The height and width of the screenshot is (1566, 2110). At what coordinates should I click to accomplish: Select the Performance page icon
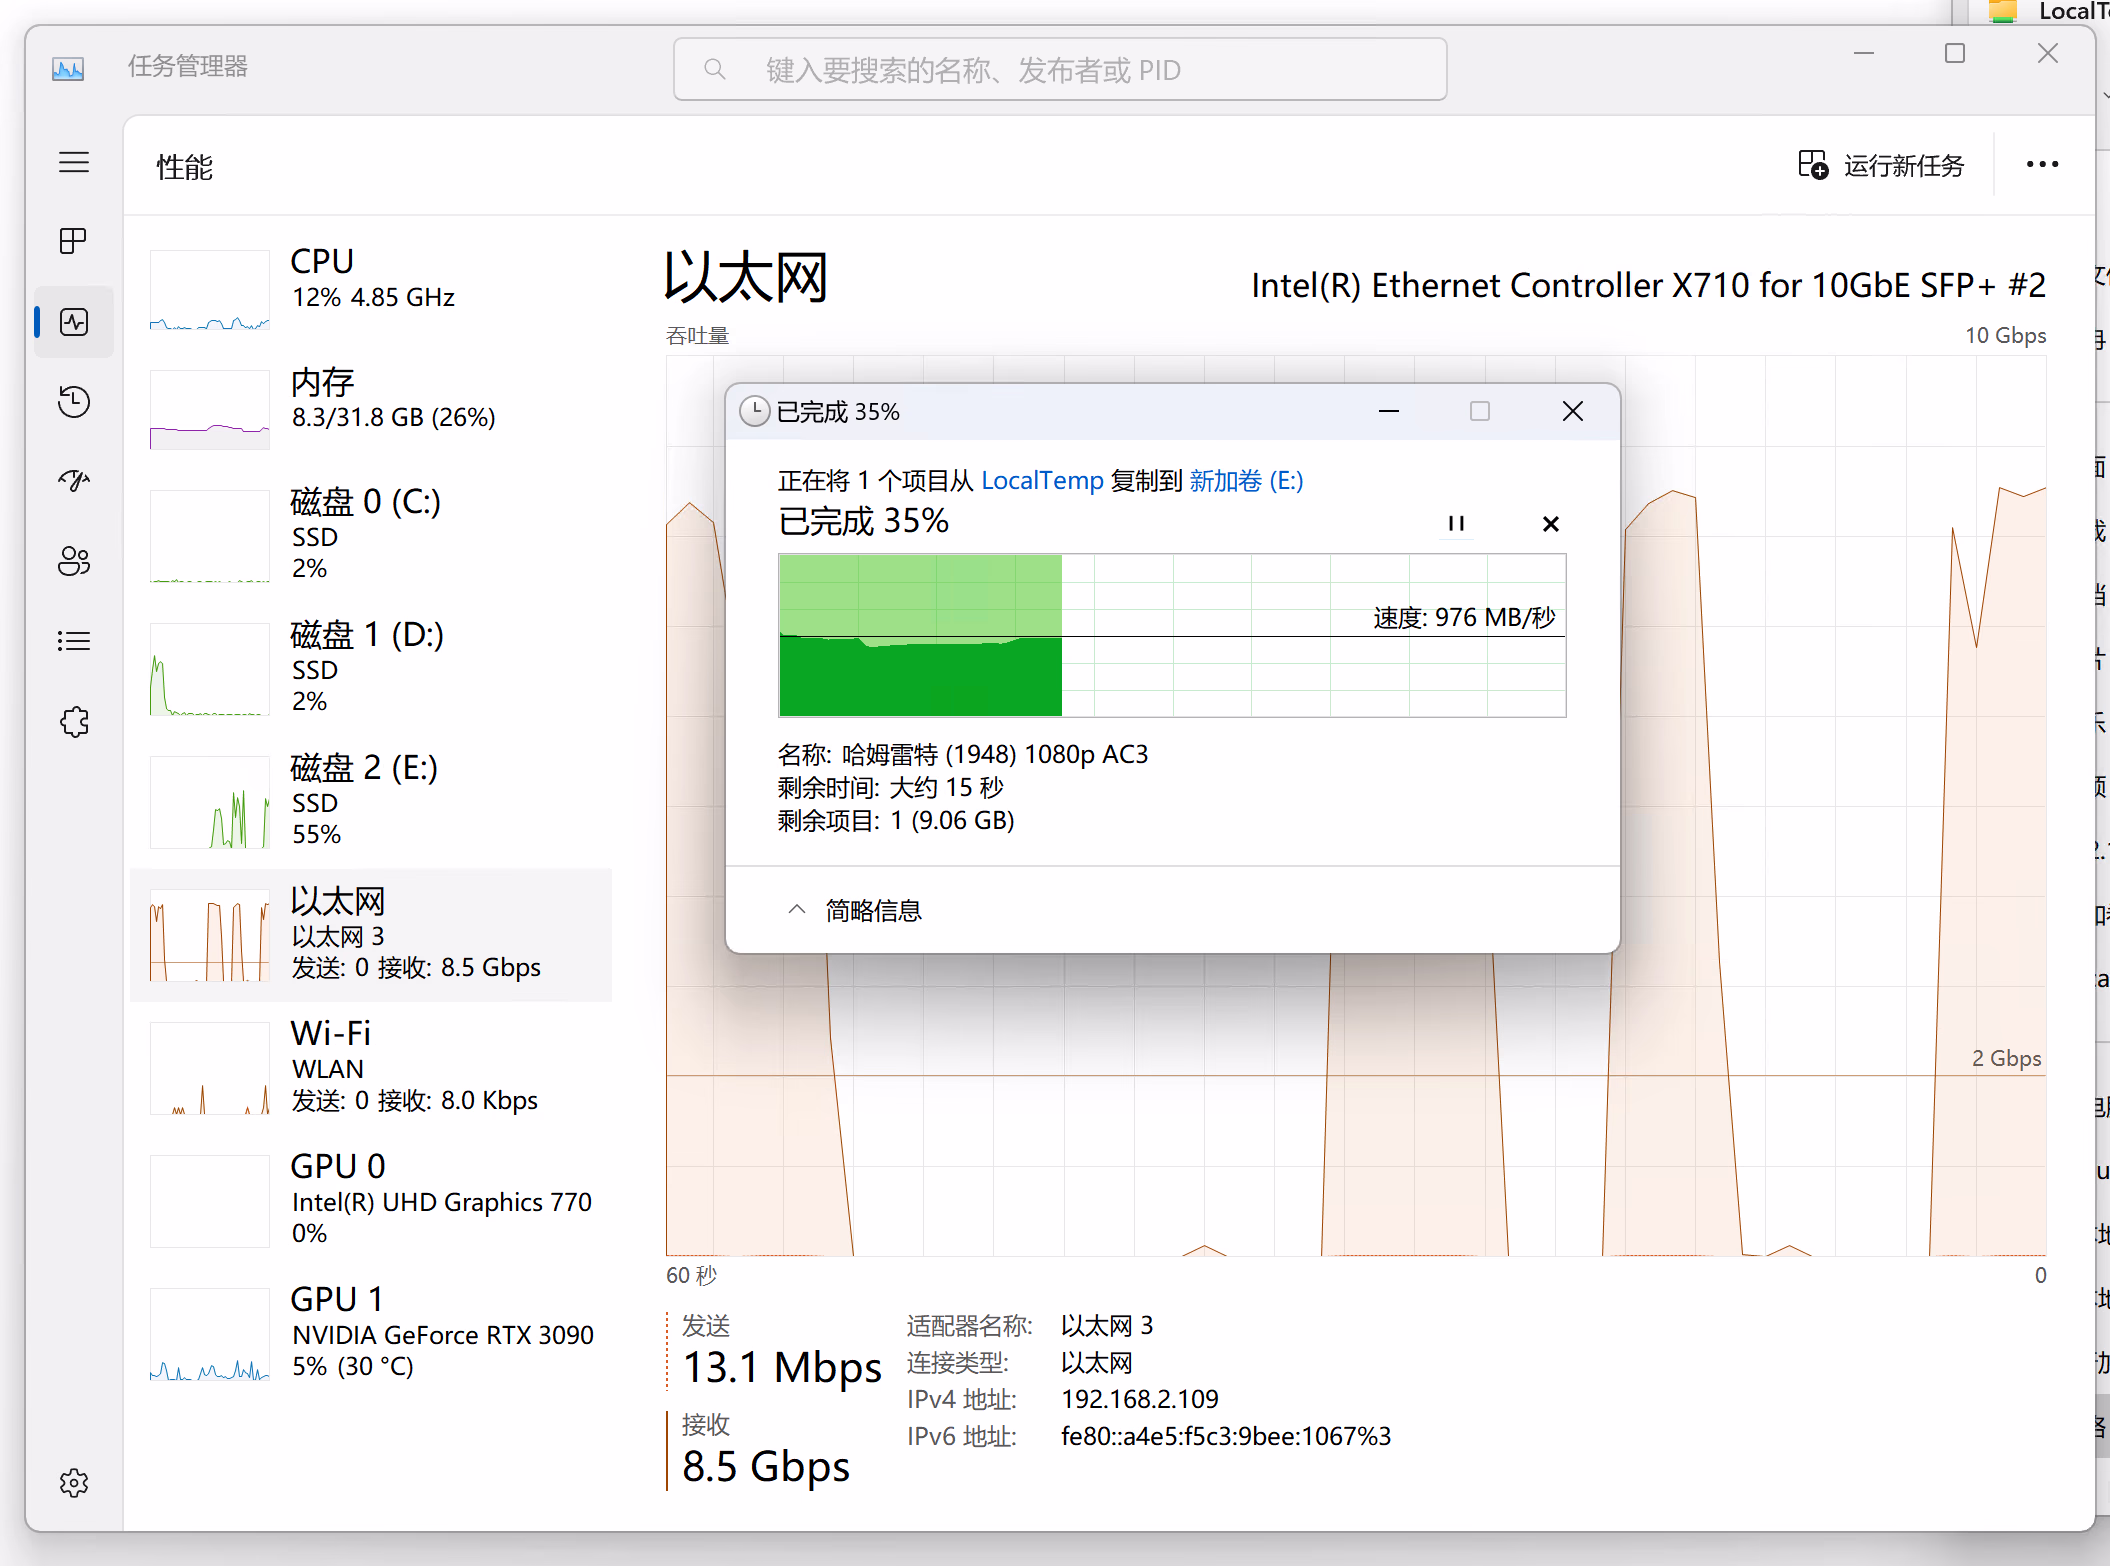(x=74, y=322)
